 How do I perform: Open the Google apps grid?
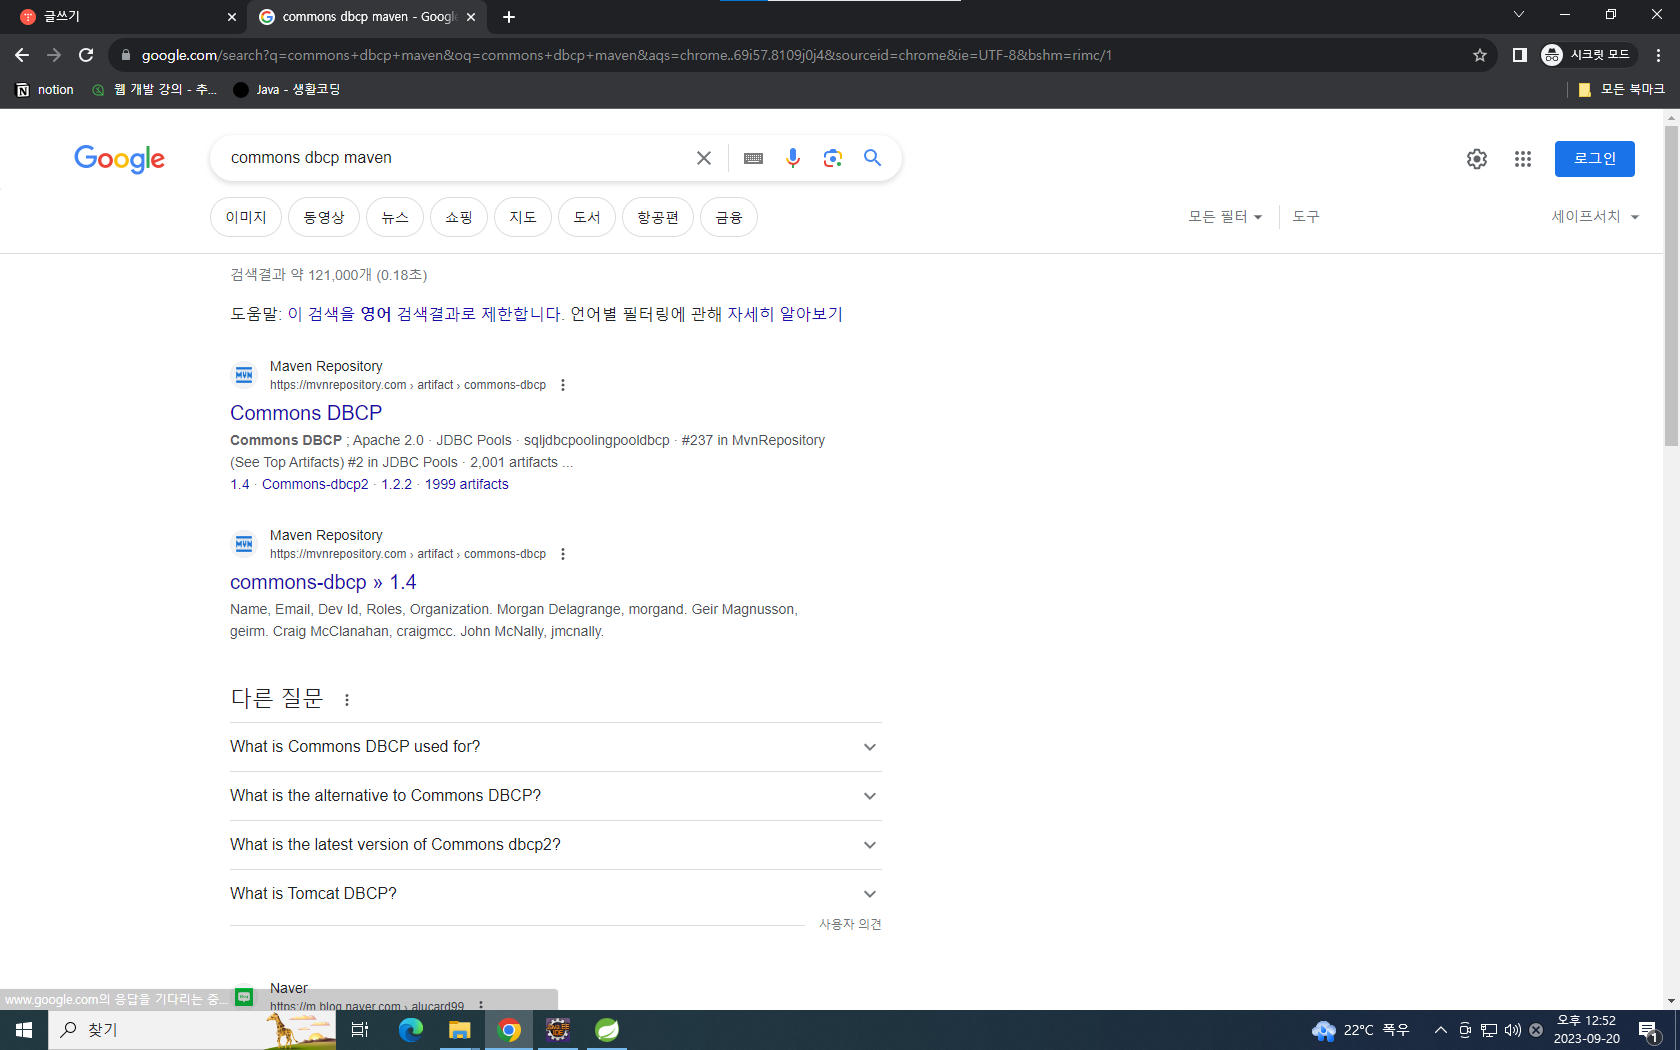[1523, 159]
